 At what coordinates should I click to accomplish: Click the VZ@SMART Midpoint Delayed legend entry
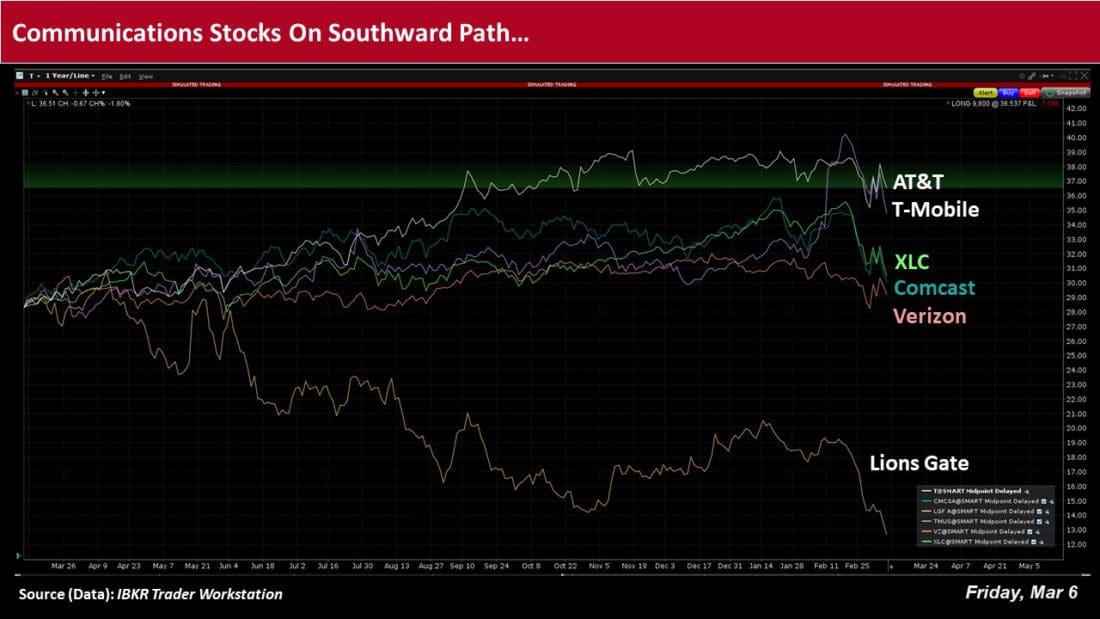tap(979, 532)
